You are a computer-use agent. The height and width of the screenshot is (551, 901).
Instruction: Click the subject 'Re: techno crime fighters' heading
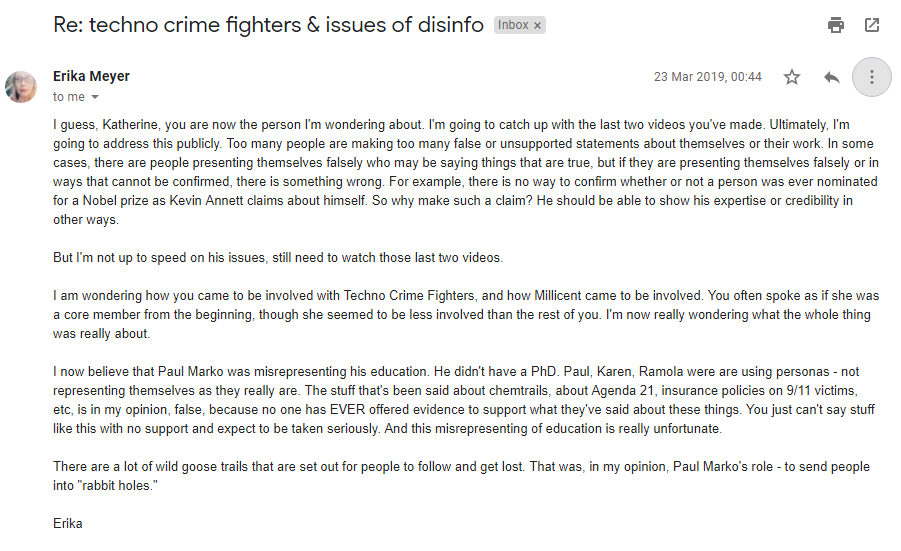coord(268,25)
